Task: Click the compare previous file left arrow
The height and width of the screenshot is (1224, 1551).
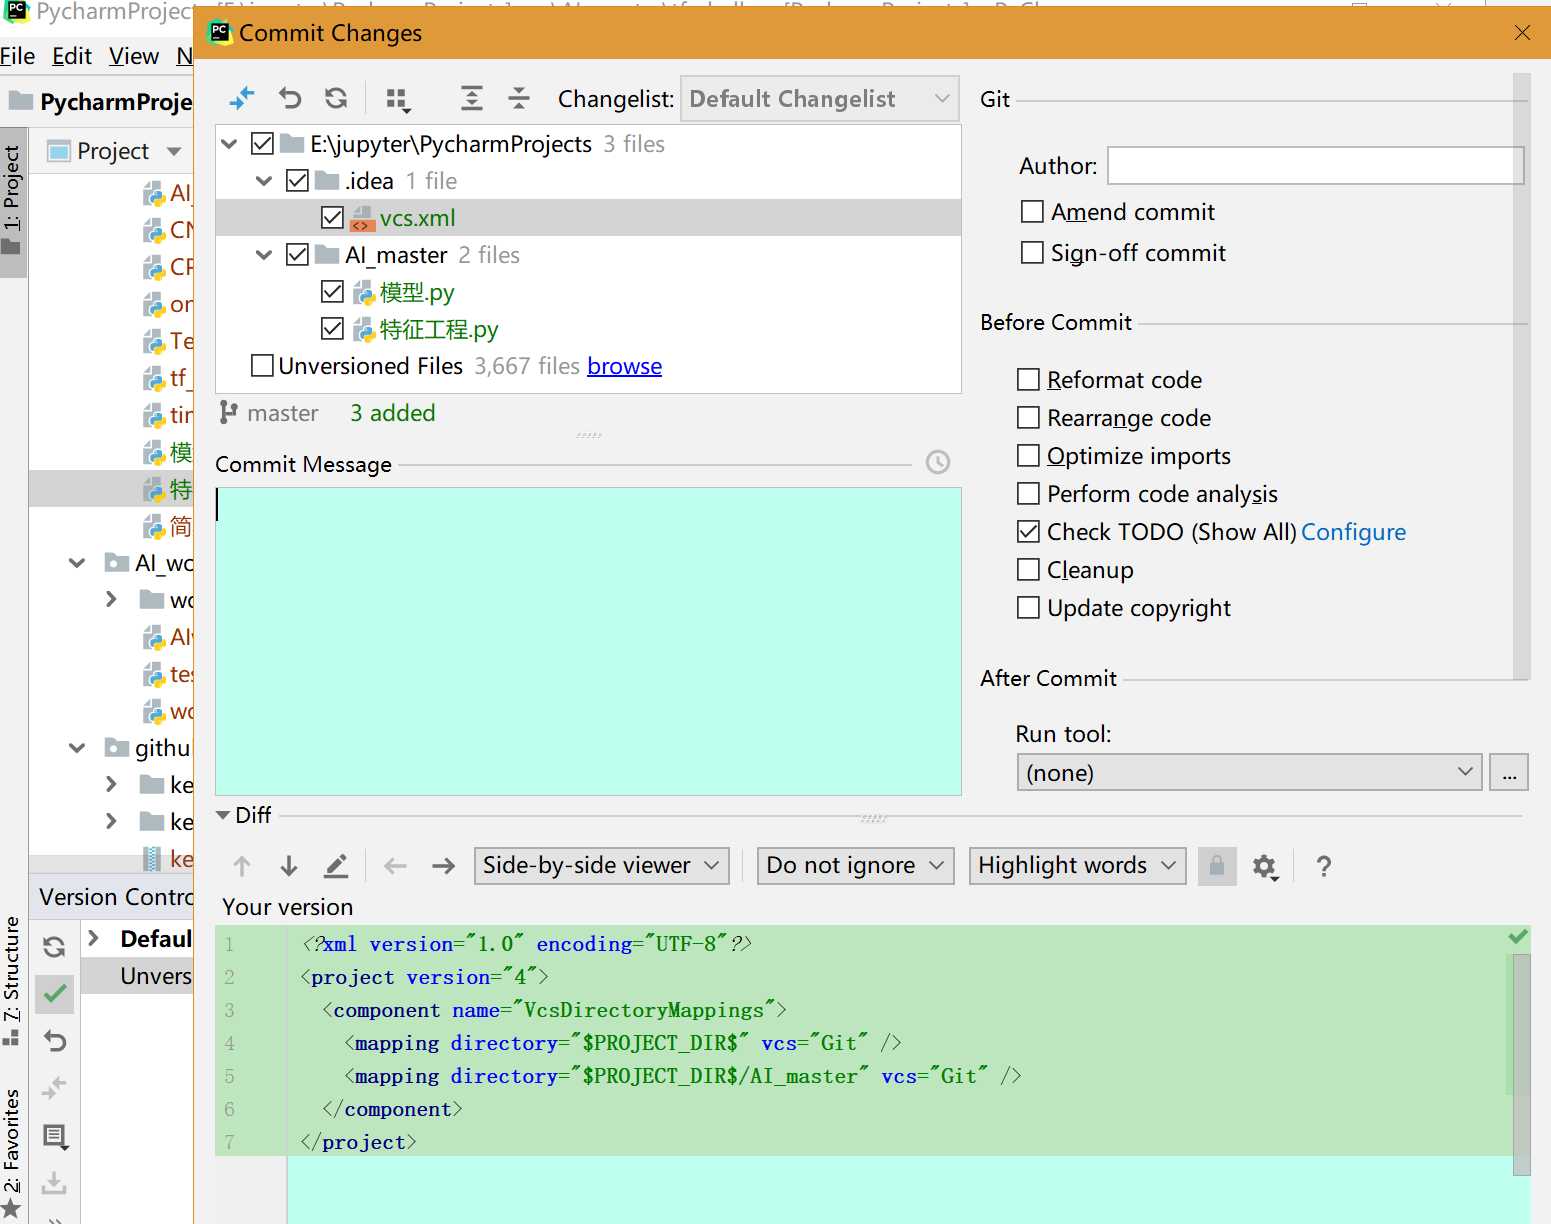Action: [395, 866]
